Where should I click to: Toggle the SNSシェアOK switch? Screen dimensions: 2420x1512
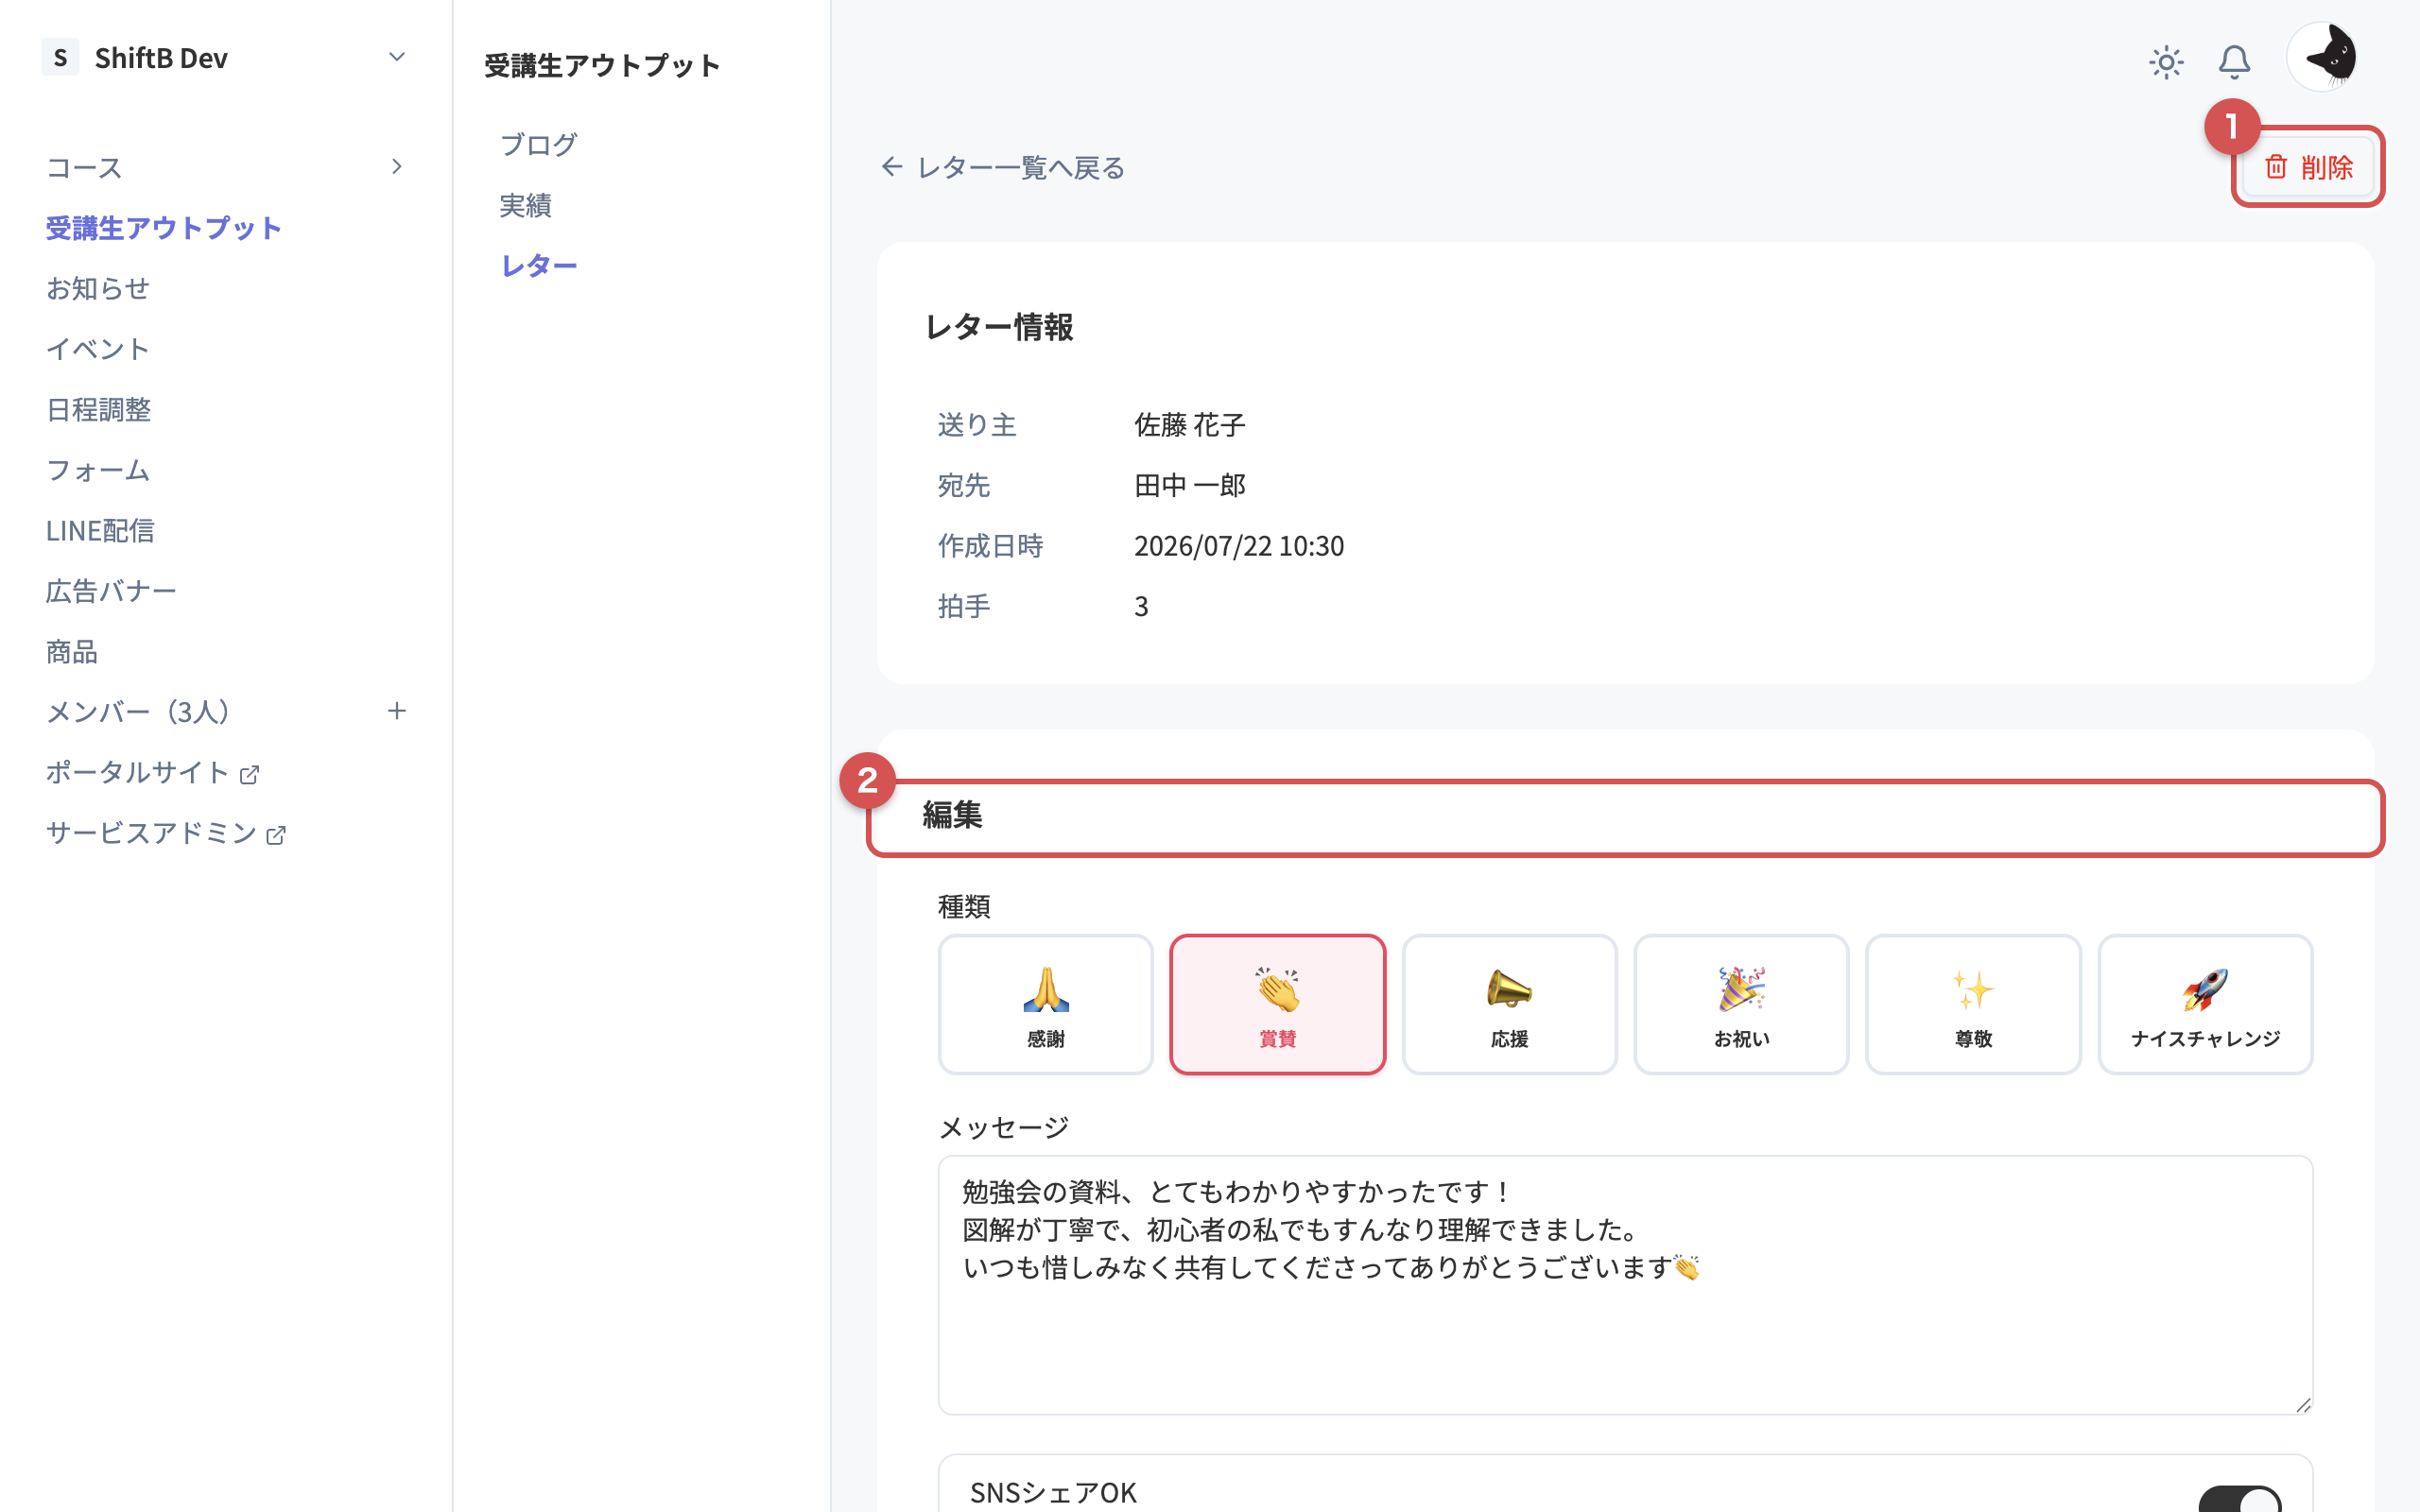(2240, 1499)
